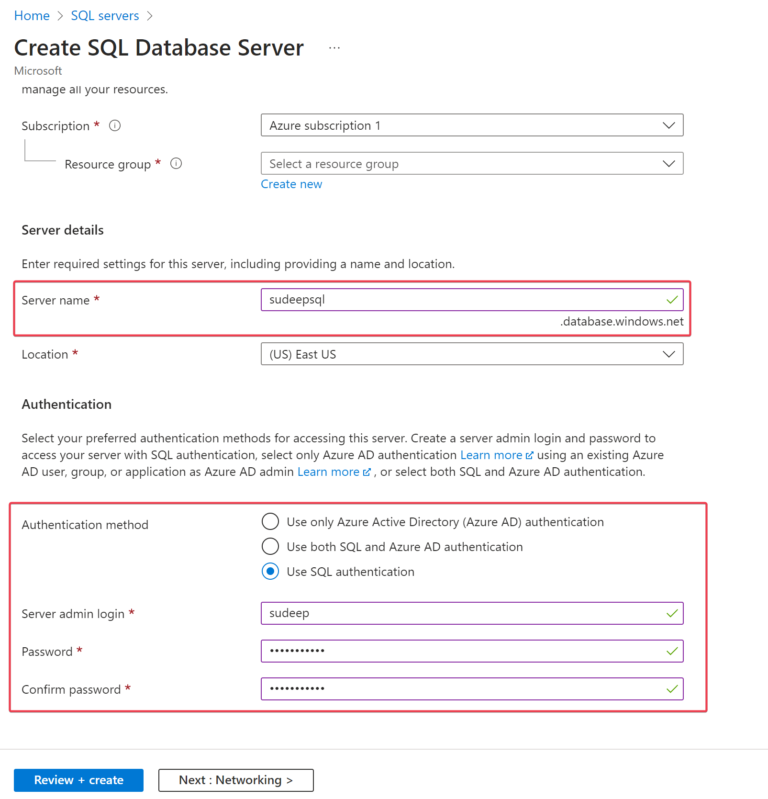This screenshot has height=799, width=768.
Task: Go to Home in the breadcrumb
Action: tap(32, 16)
